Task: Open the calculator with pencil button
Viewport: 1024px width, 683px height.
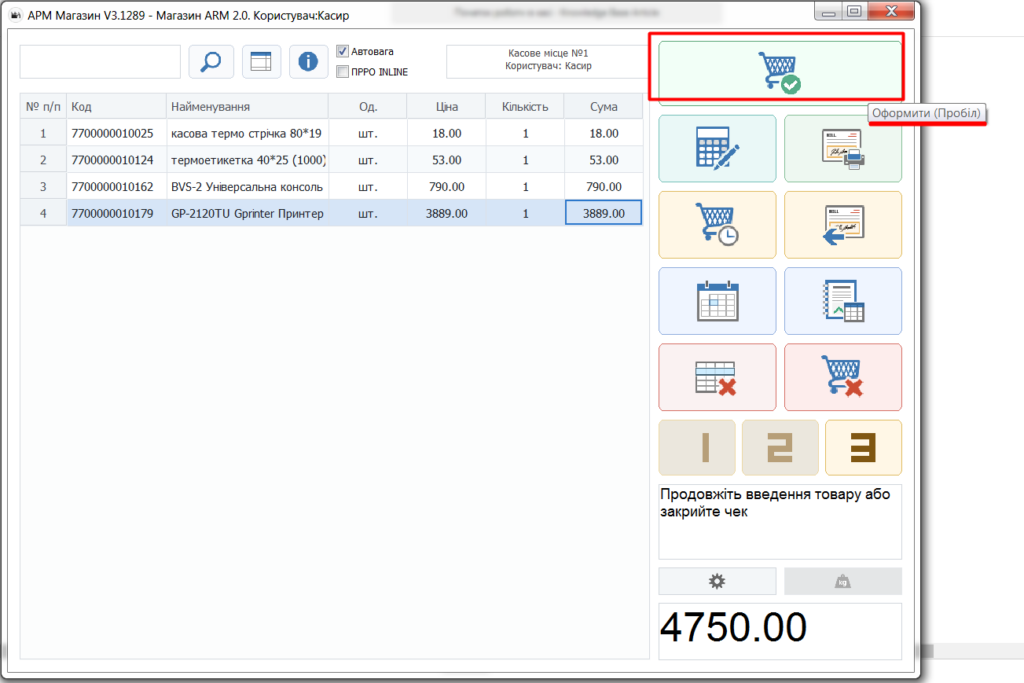Action: pyautogui.click(x=717, y=149)
